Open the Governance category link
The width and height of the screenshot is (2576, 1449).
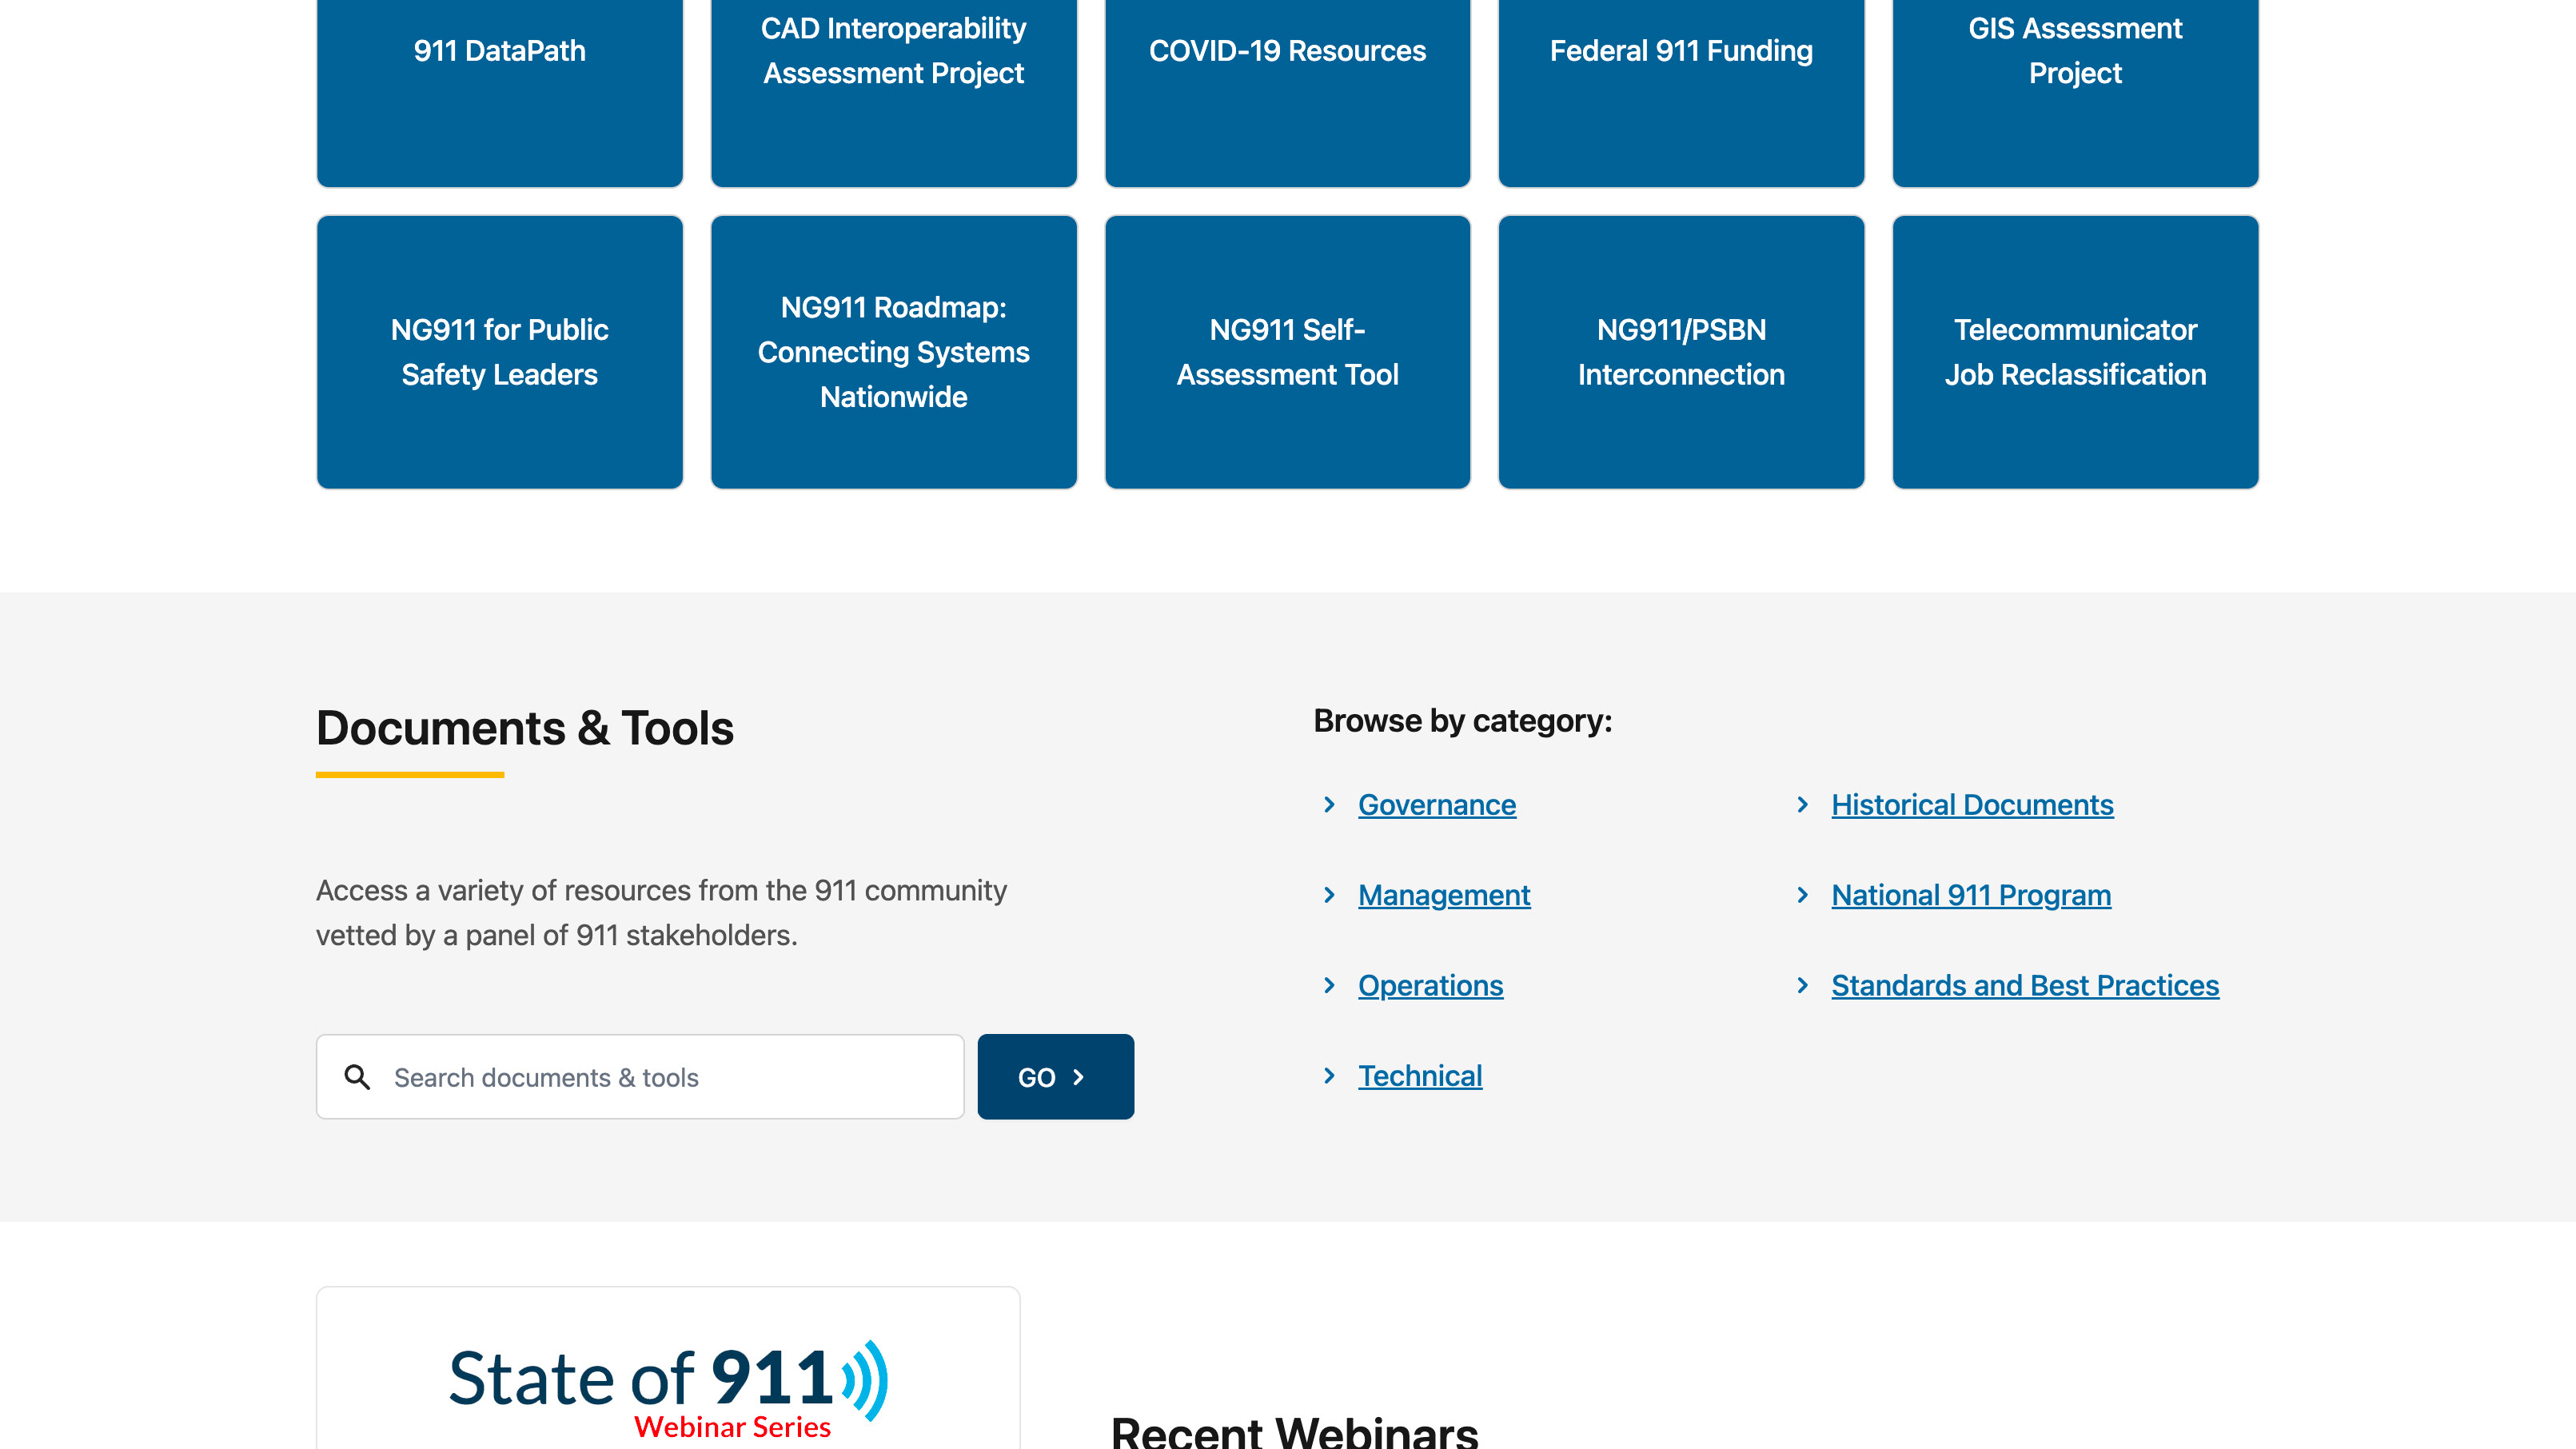click(1436, 805)
